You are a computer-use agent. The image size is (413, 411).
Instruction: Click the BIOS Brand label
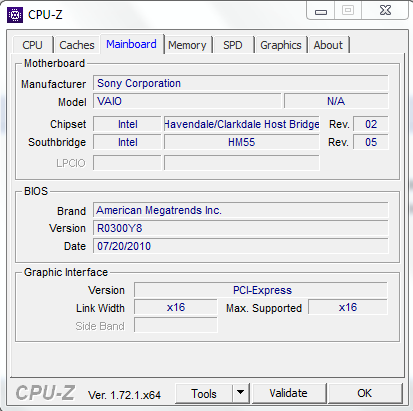(71, 211)
